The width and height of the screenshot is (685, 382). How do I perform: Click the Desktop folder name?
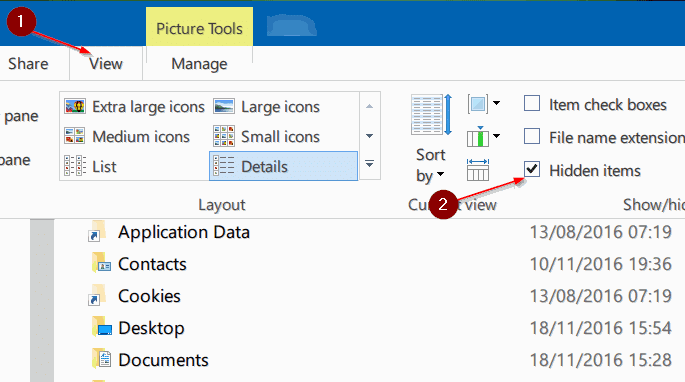coord(151,329)
